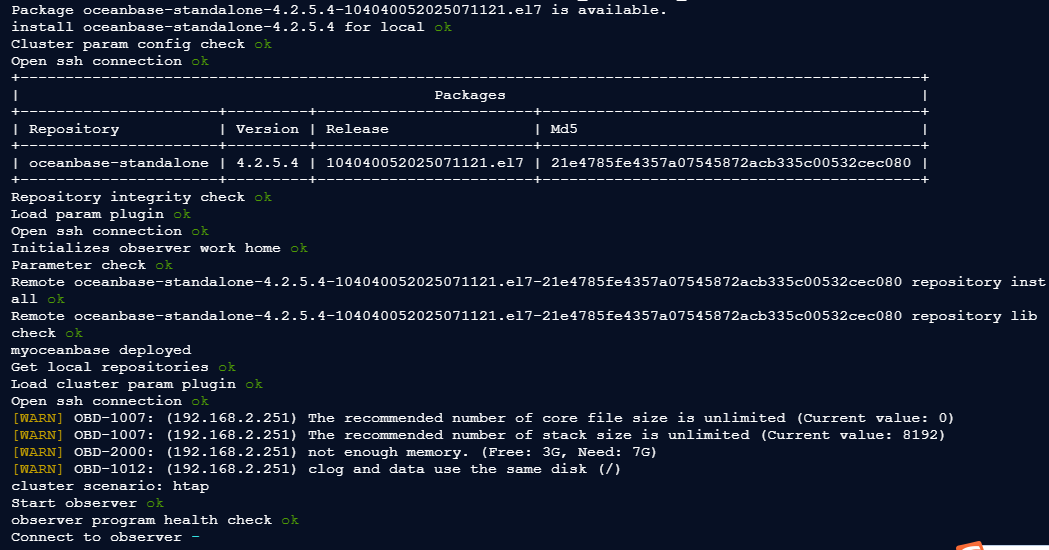Click the 'Repository' column header
Viewport: 1049px width, 550px height.
(74, 129)
